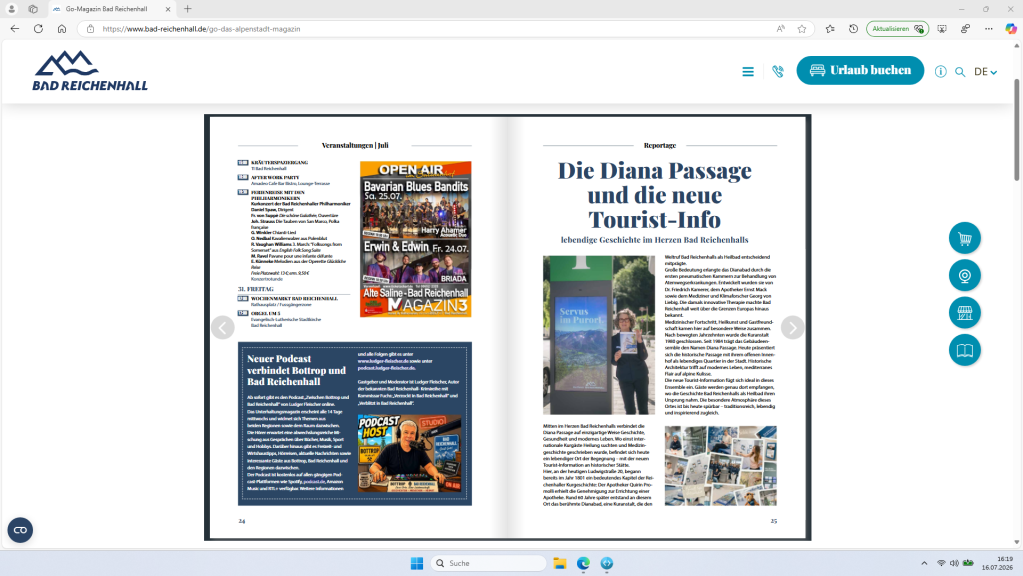
Task: Show hidden system tray icons
Action: [x=924, y=563]
